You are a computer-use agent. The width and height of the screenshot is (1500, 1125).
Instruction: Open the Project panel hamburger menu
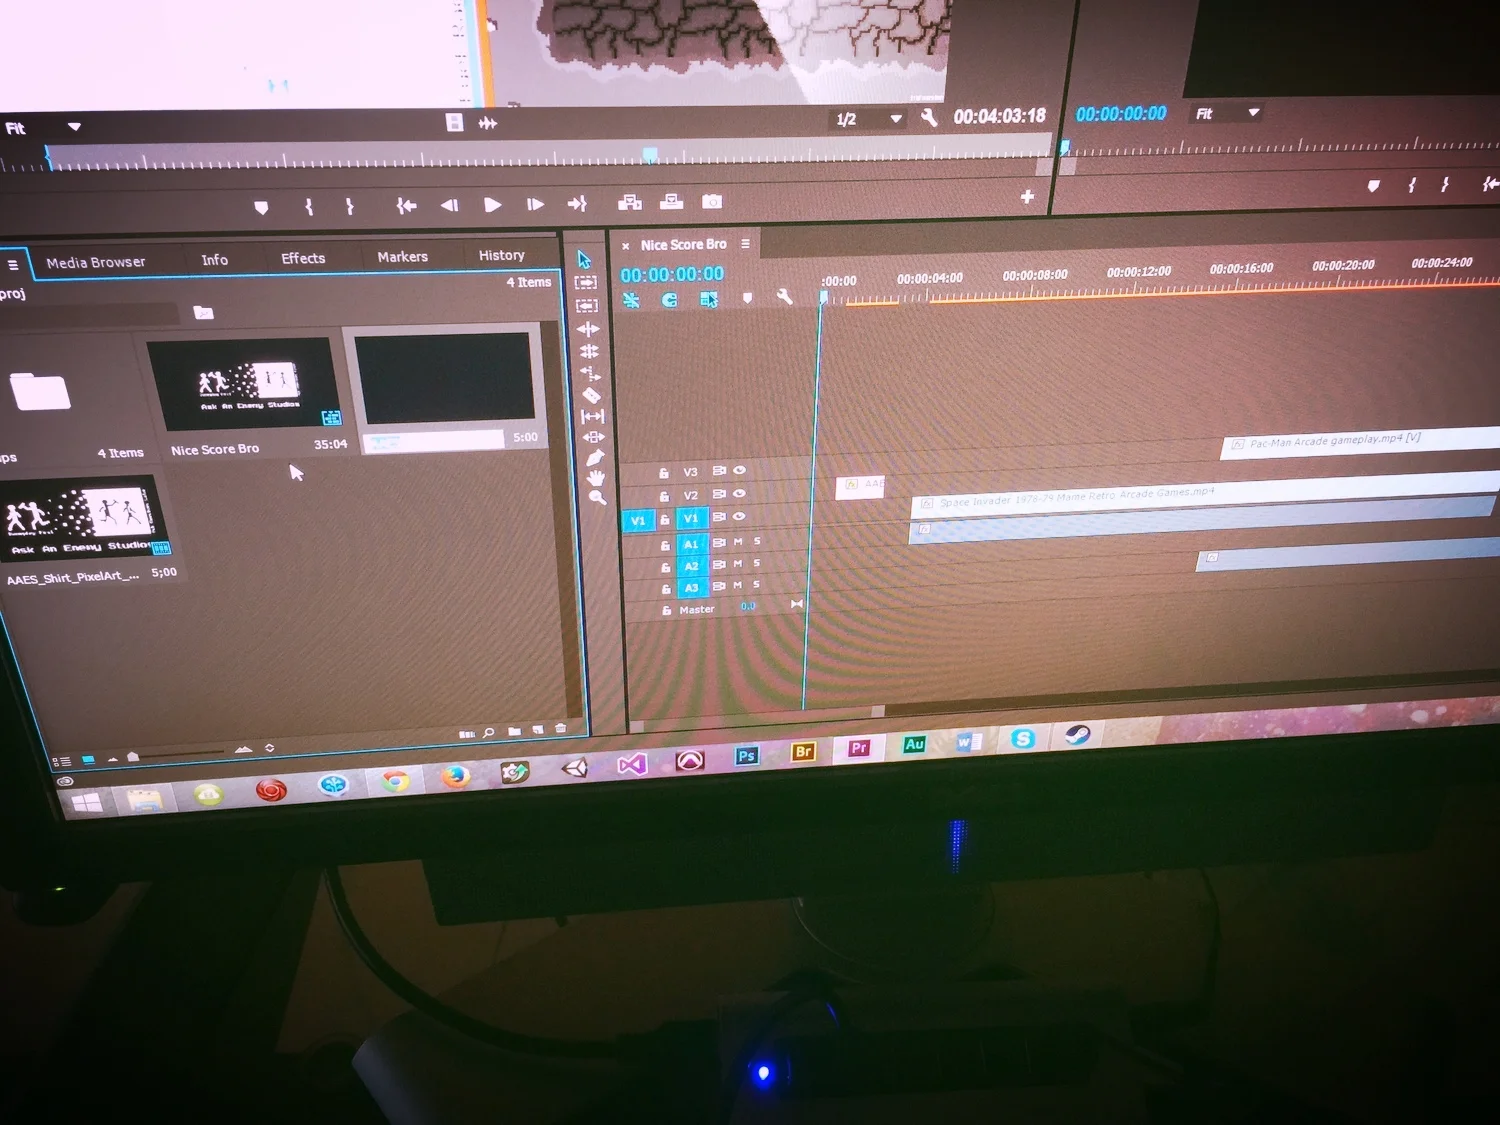point(13,265)
